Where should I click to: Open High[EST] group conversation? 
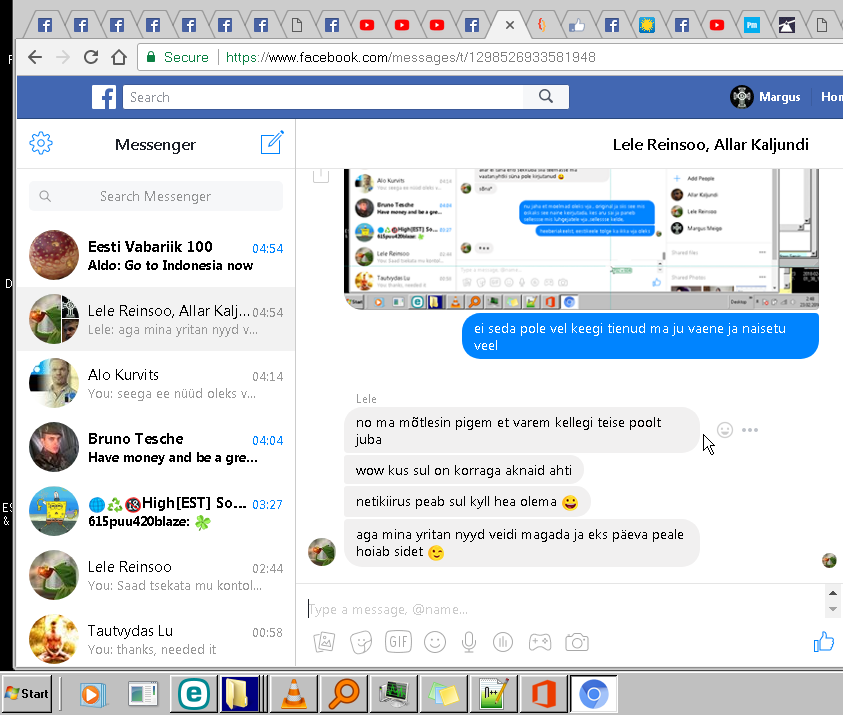click(156, 511)
